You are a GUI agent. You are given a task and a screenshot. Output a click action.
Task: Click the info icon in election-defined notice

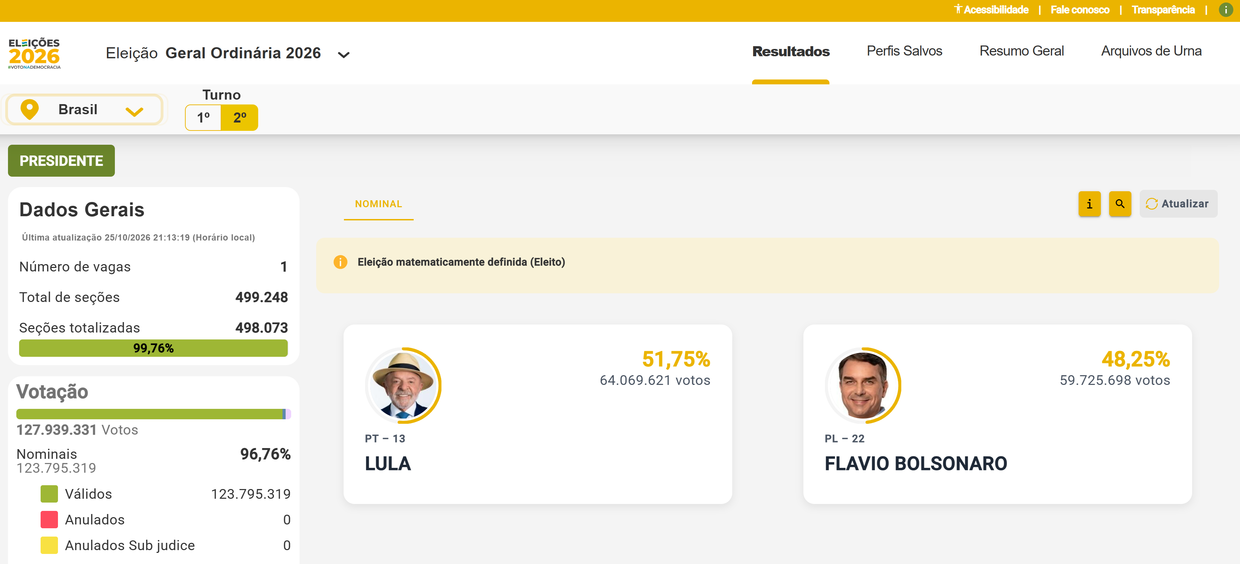(x=340, y=262)
